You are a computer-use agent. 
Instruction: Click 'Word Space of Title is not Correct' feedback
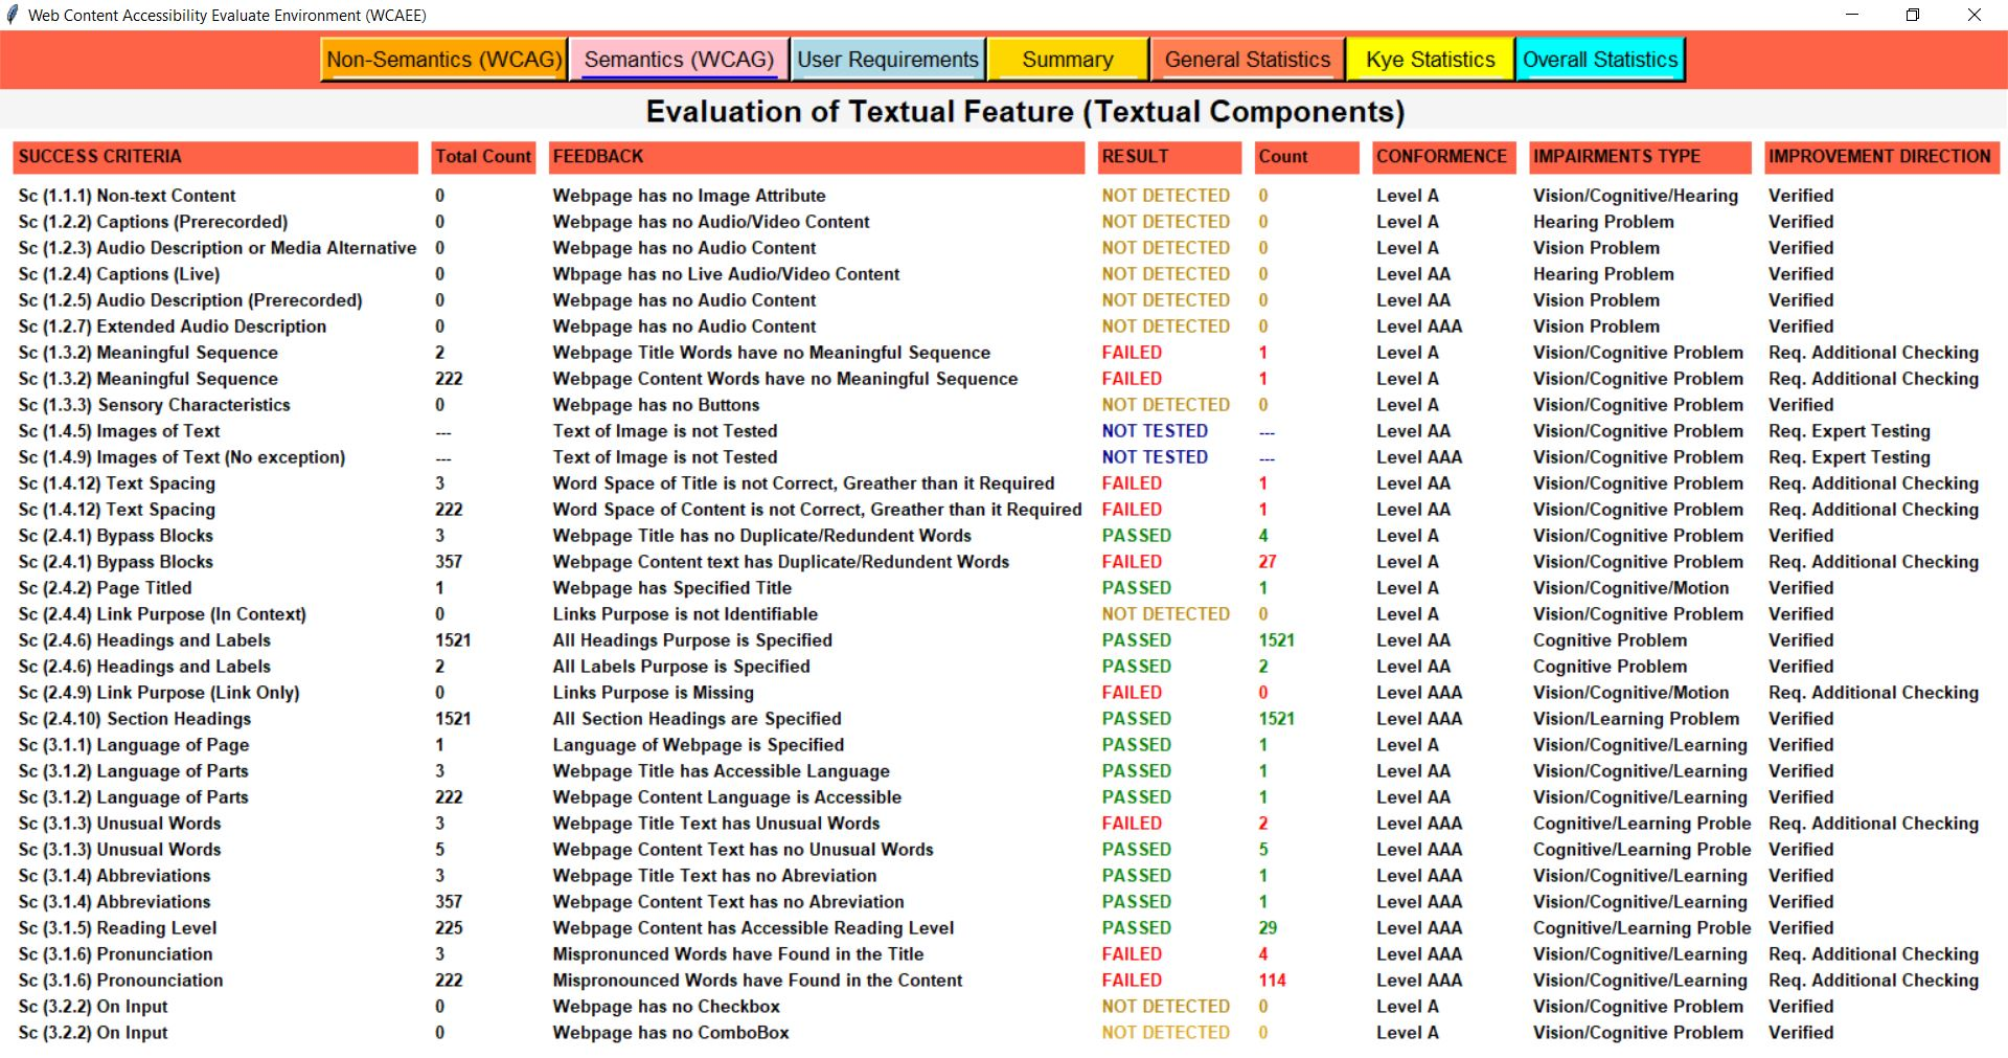(x=804, y=483)
